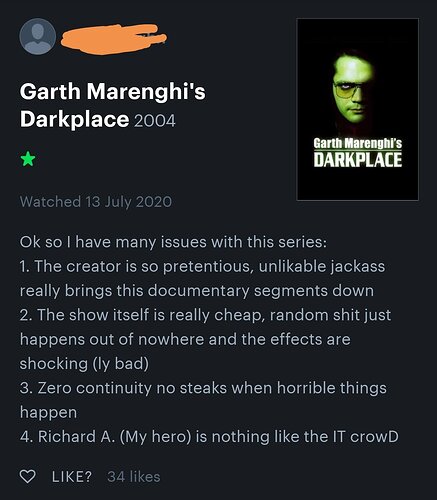Screen dimensions: 437x500
Task: Click the review's opening line about many issues
Action: coord(173,242)
